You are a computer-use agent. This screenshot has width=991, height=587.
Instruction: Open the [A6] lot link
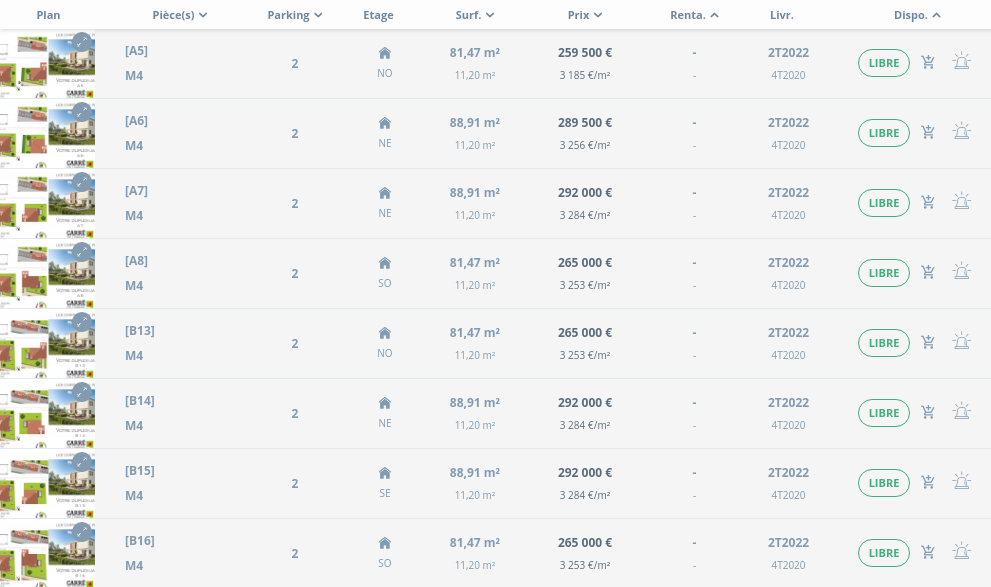136,121
